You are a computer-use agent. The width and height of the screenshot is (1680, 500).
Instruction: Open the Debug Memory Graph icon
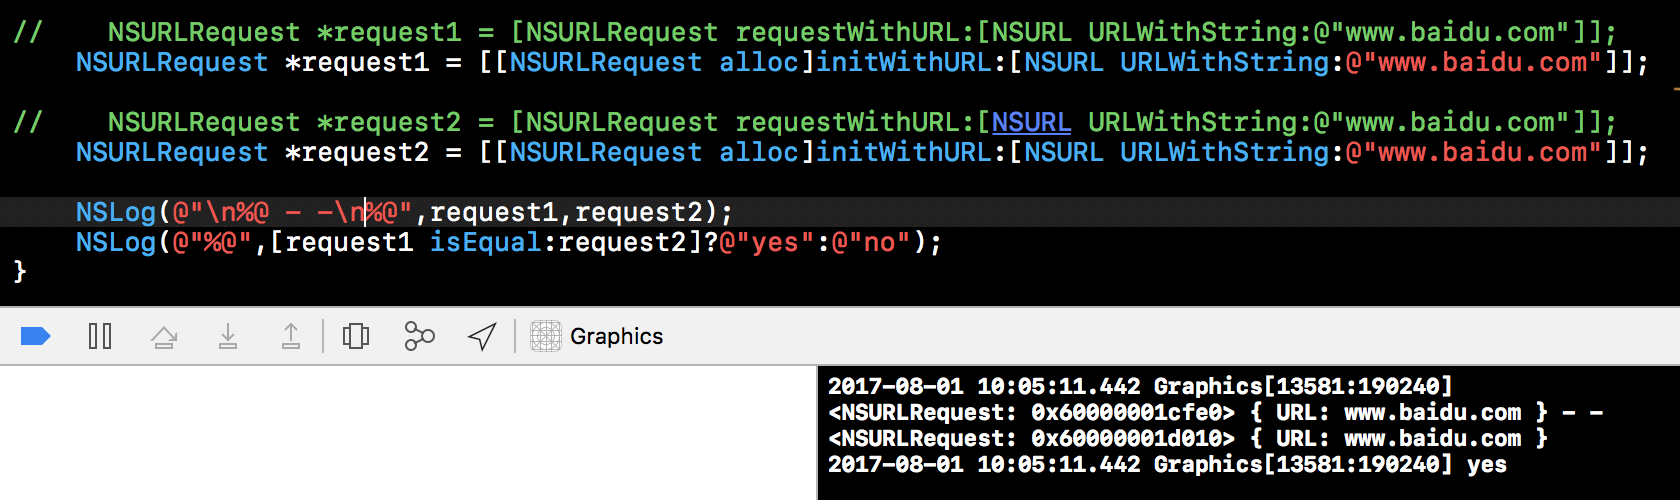(x=419, y=336)
